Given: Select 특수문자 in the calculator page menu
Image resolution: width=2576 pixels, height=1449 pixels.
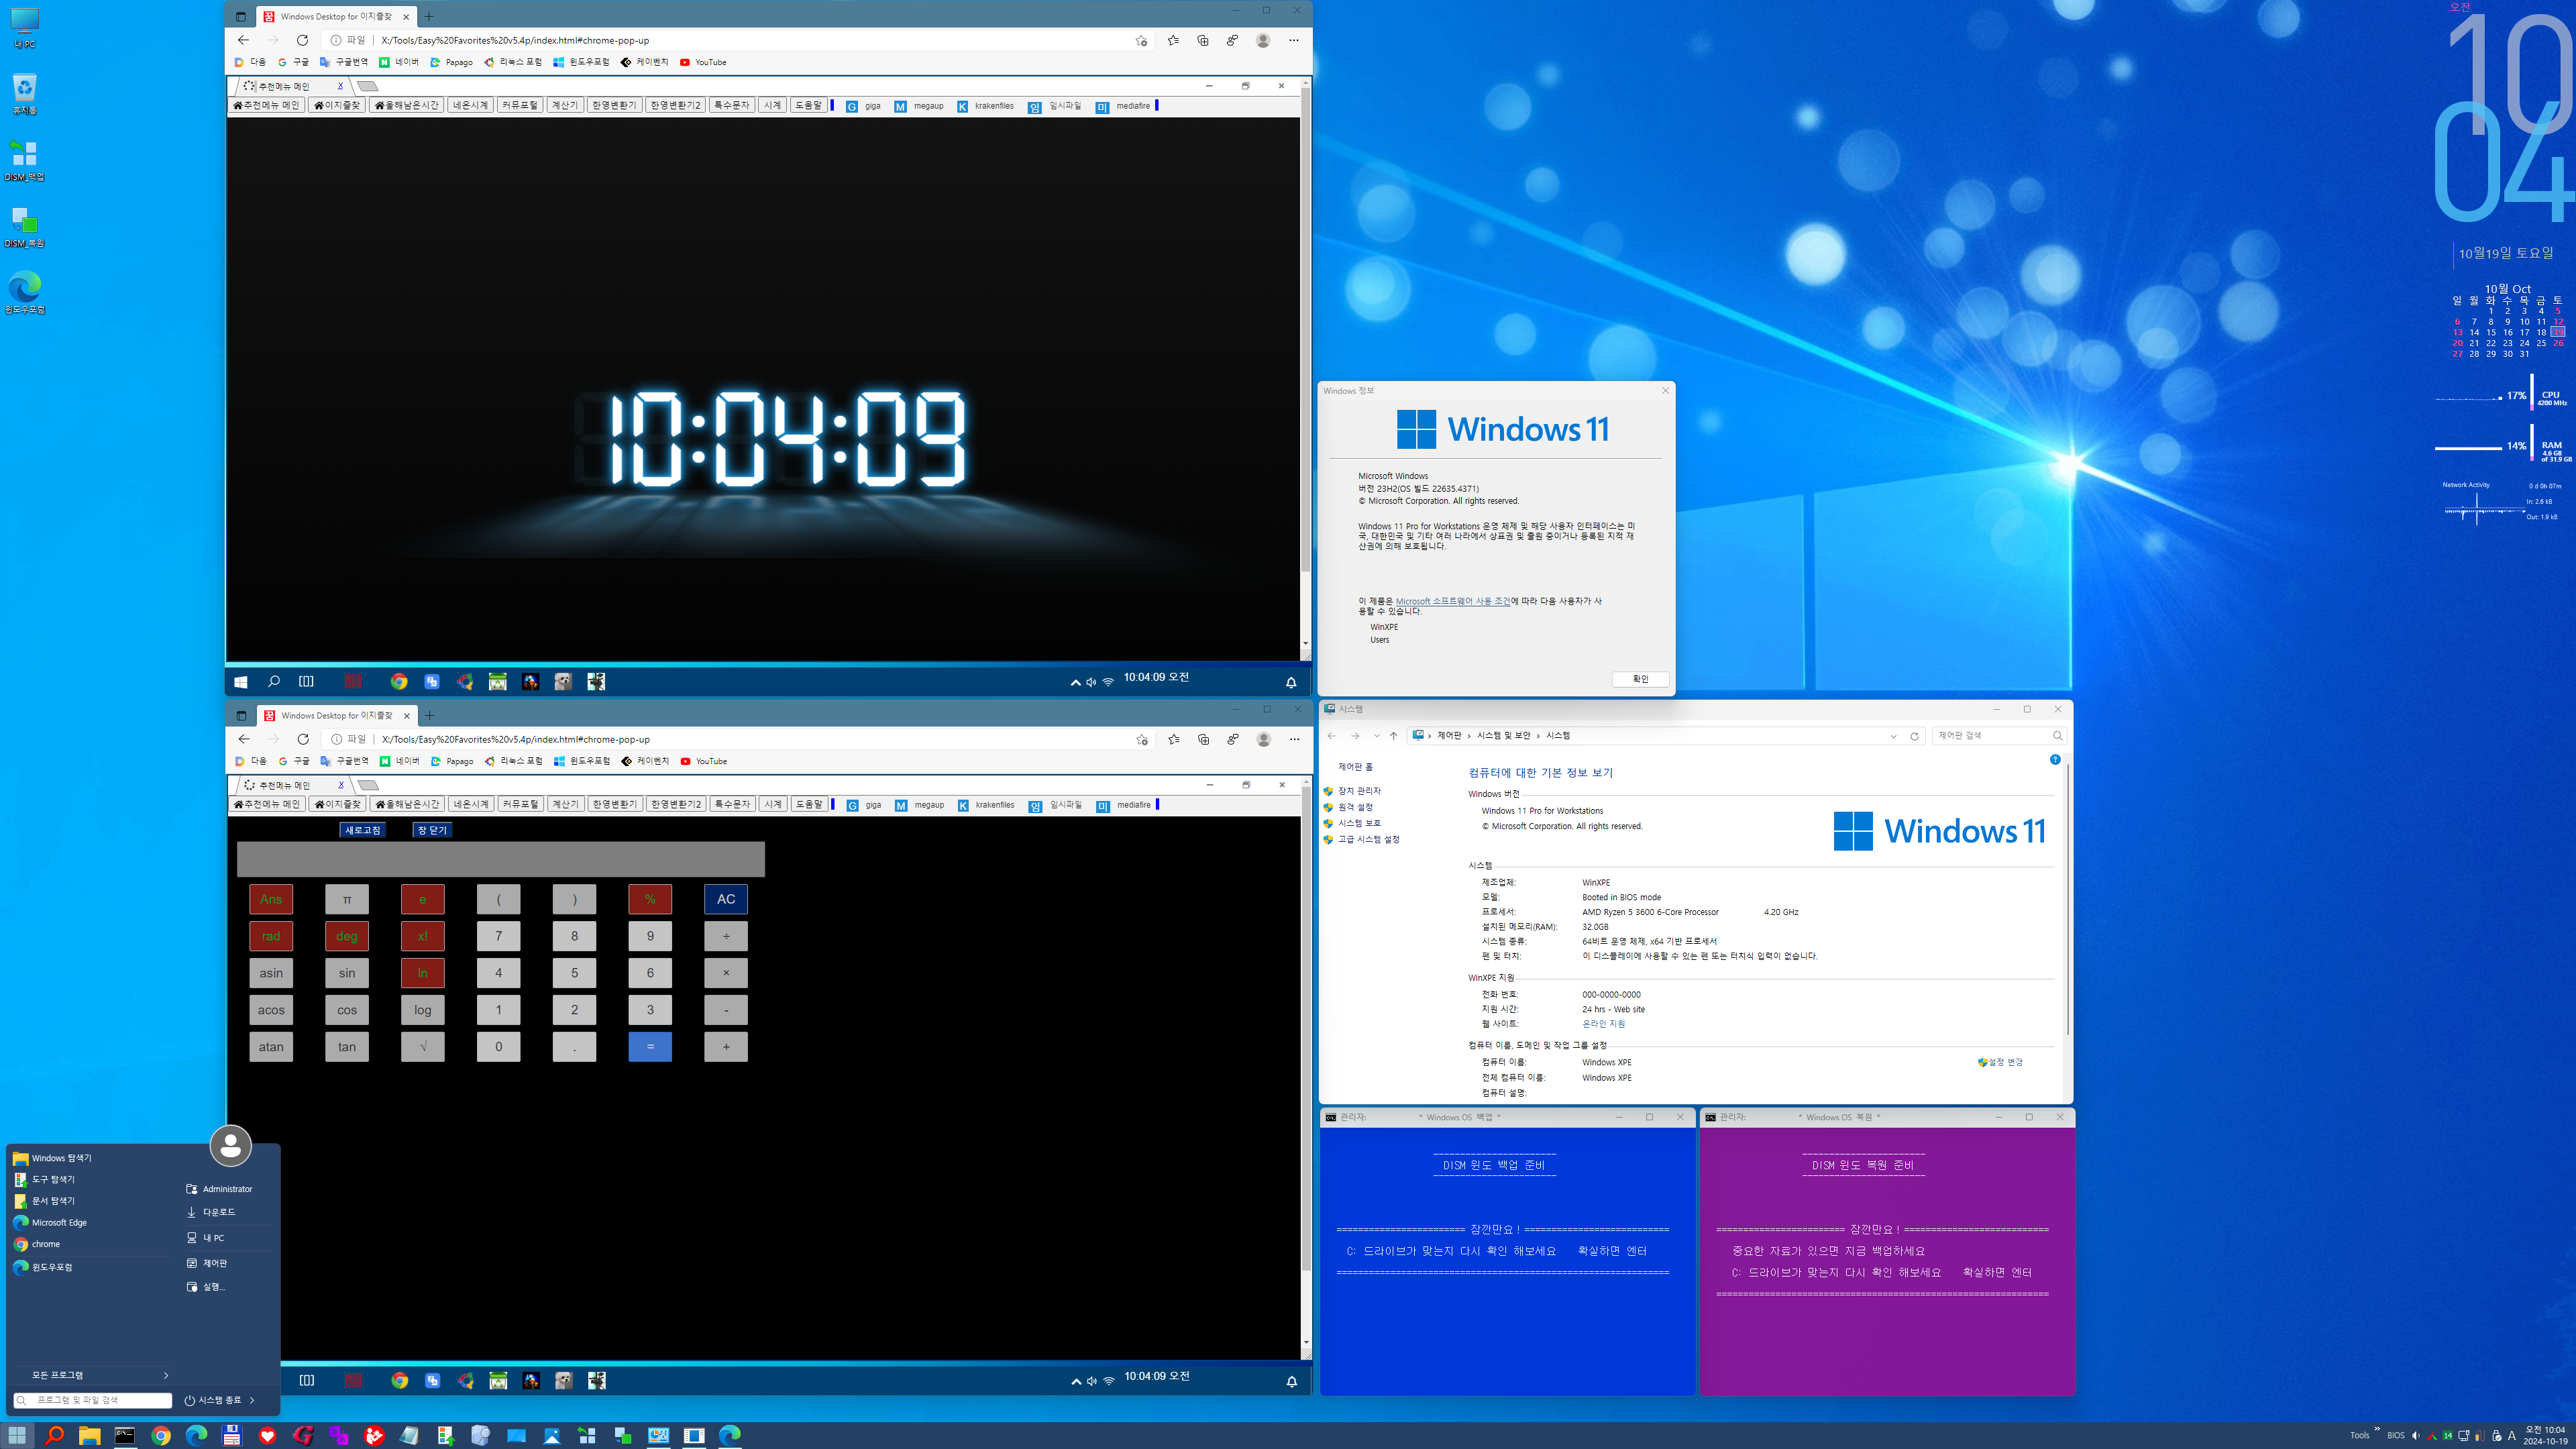Looking at the screenshot, I should click(732, 804).
